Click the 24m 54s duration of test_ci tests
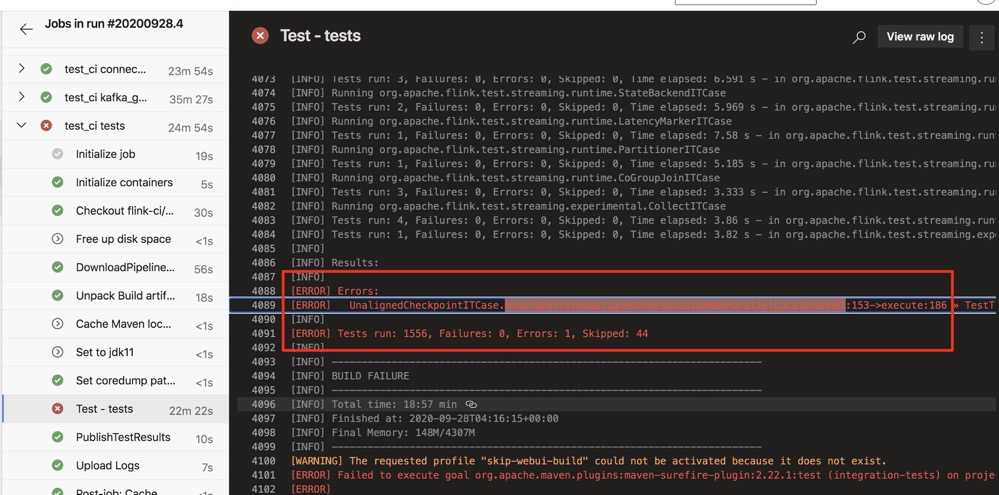 190,127
